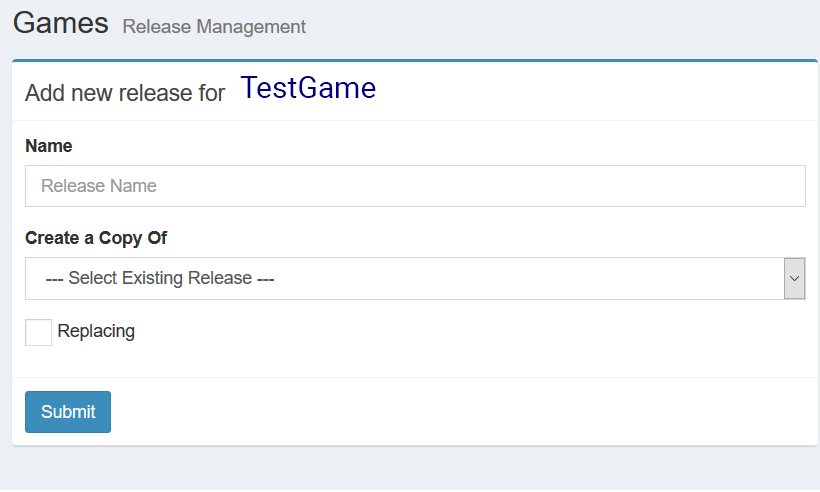
Task: Click the 'Add new release for' heading
Action: 125,93
